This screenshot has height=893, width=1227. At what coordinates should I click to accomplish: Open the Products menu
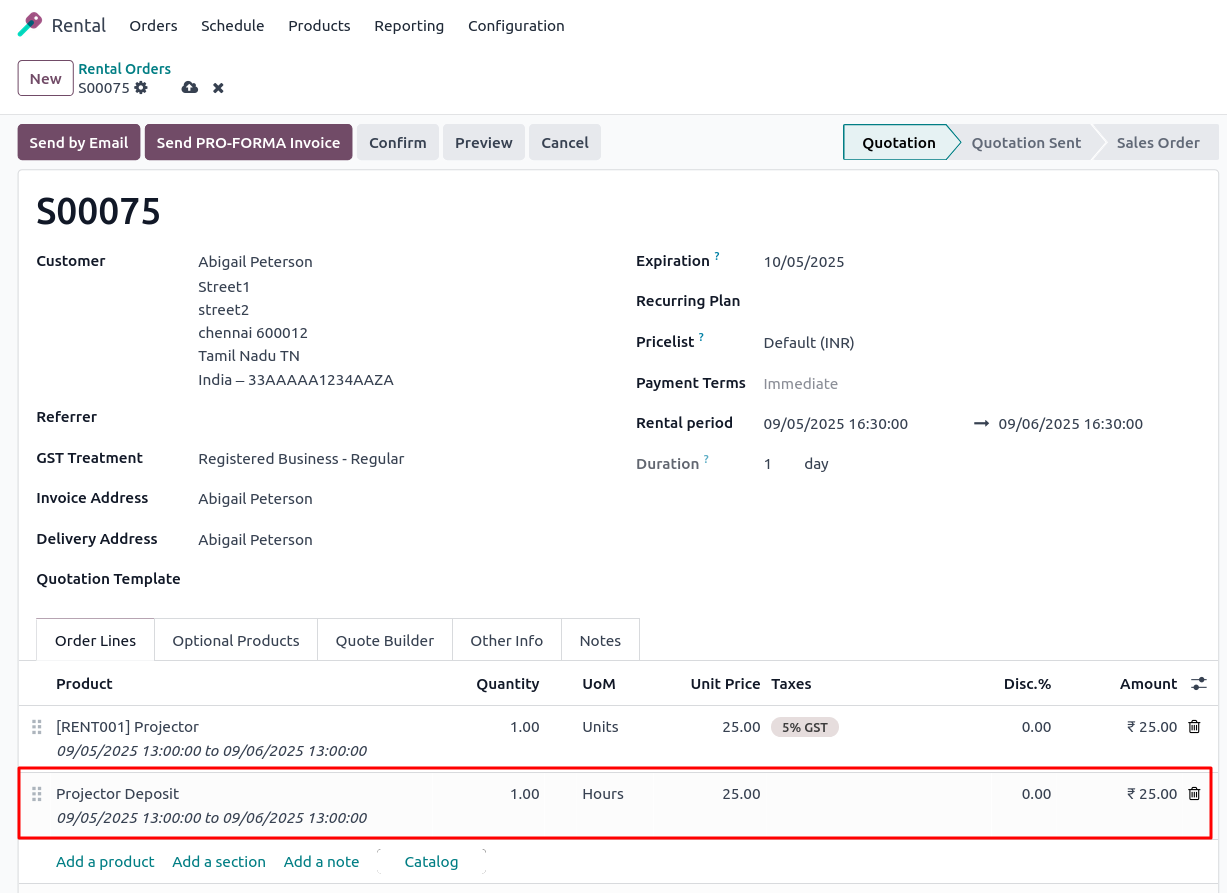tap(319, 26)
